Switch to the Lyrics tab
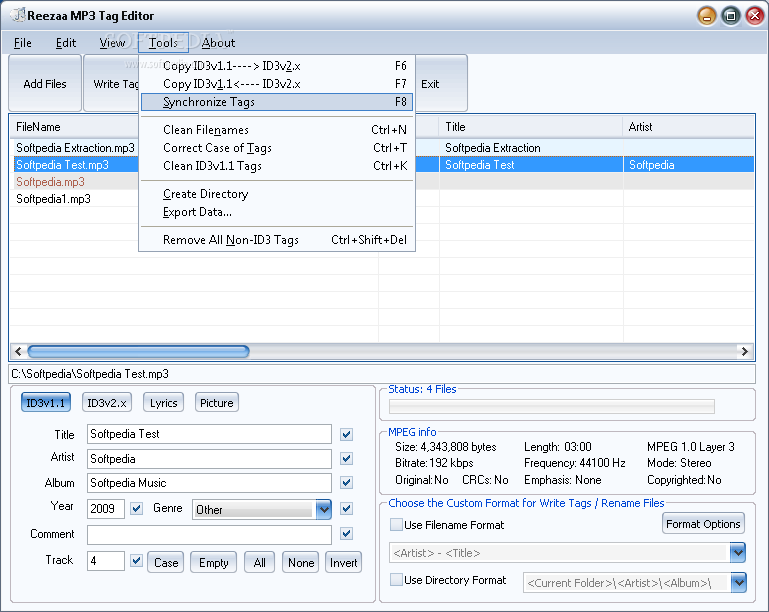The image size is (769, 612). [164, 403]
